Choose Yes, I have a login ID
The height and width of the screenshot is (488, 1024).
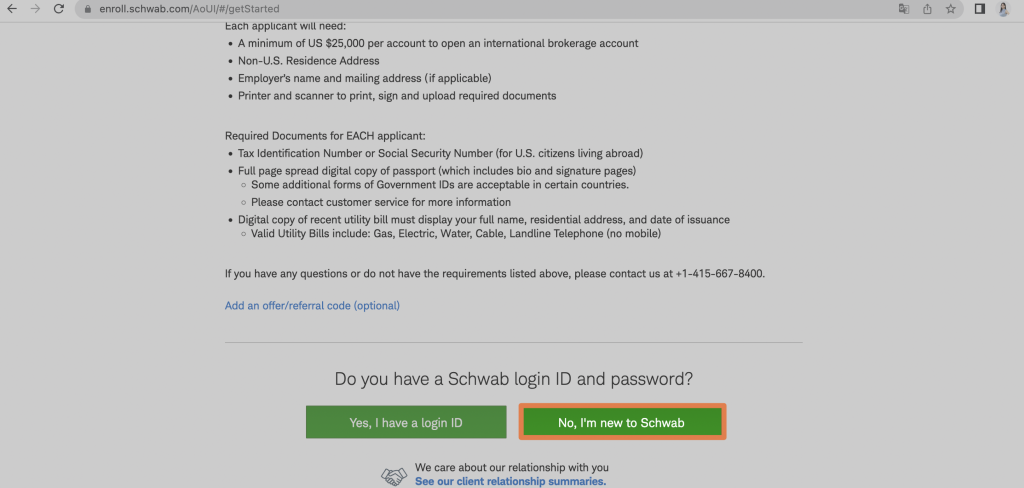[406, 423]
